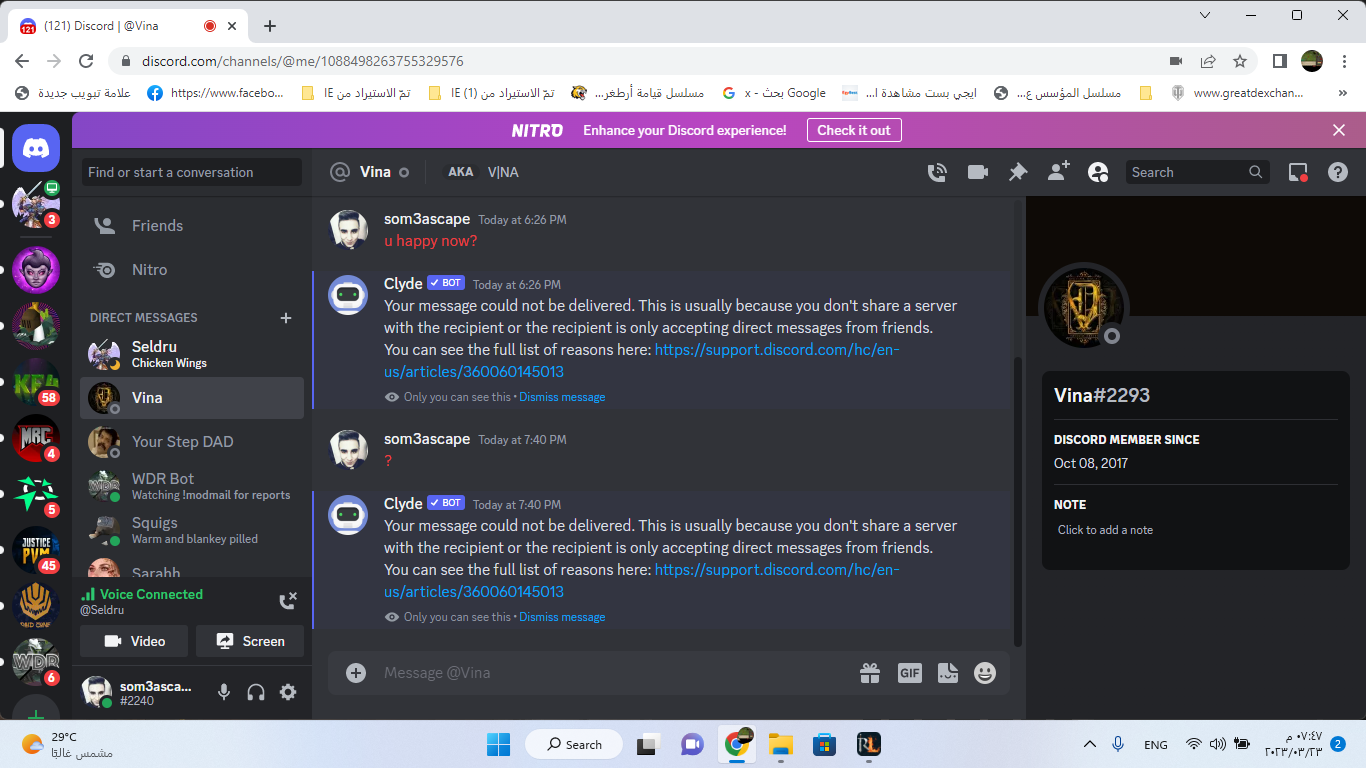Open WDR Bot conversation

click(x=192, y=486)
